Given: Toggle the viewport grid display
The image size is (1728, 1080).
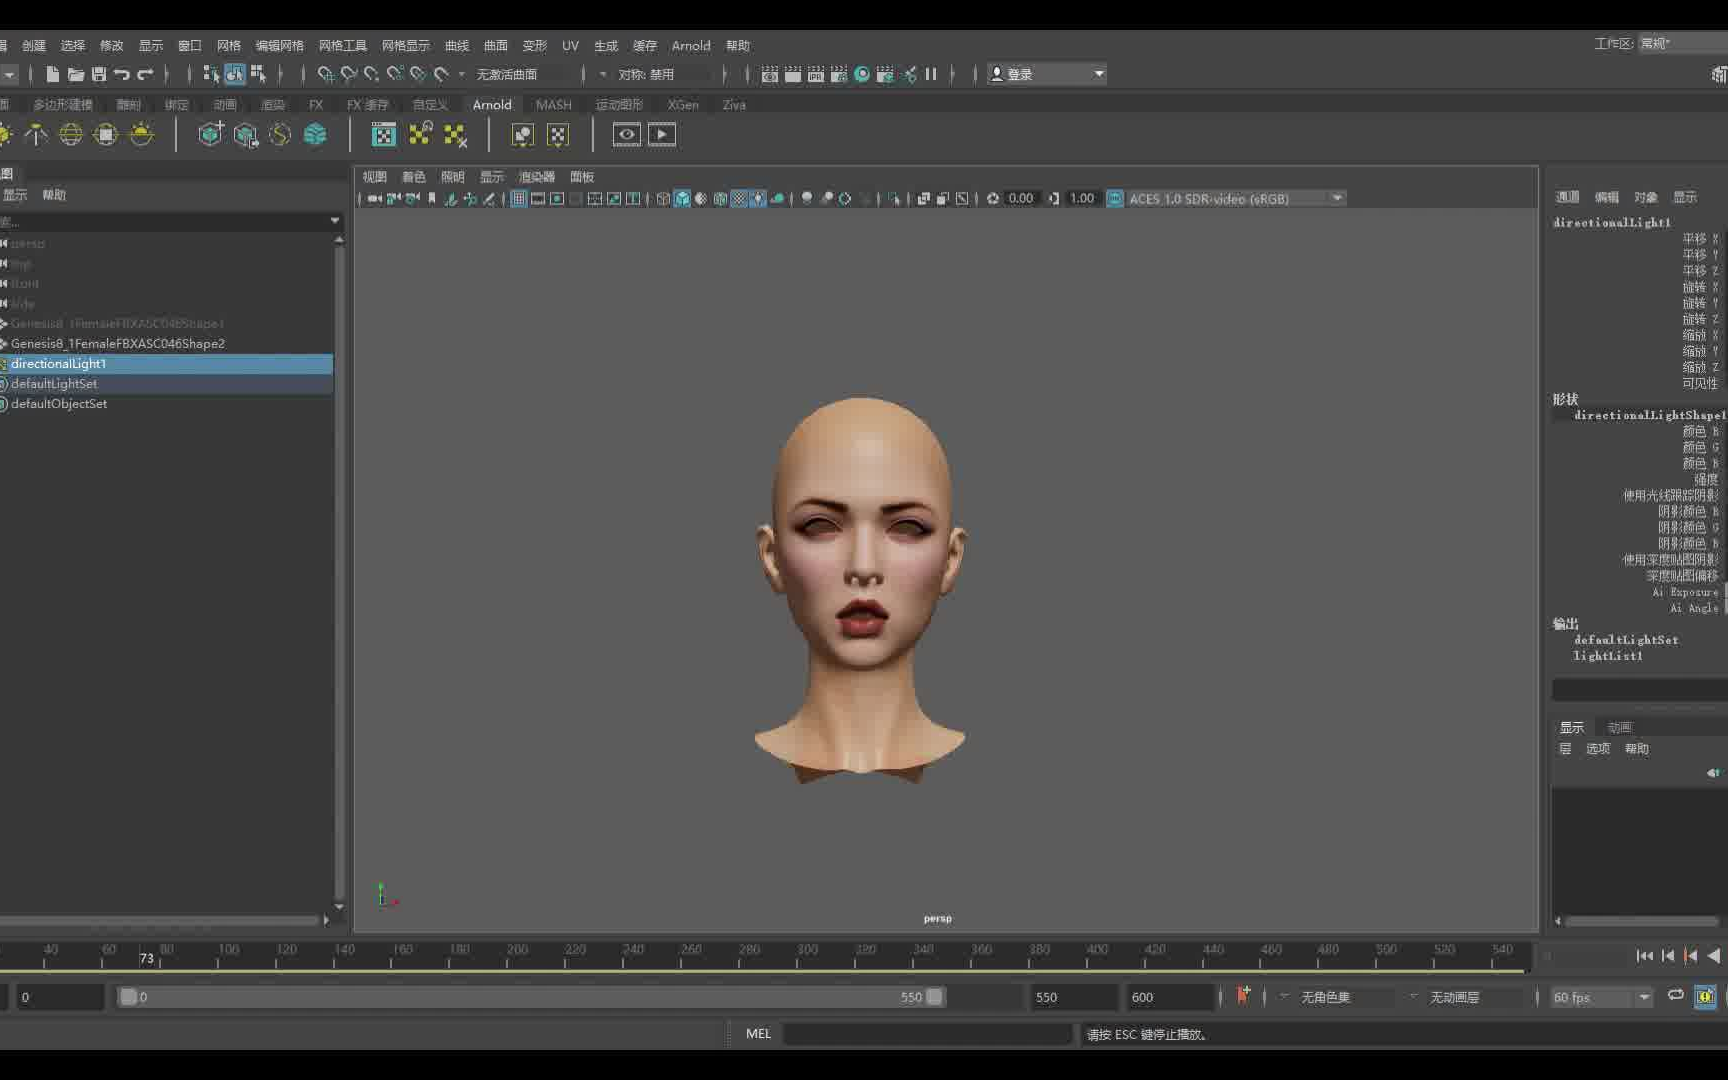Looking at the screenshot, I should click(x=518, y=199).
